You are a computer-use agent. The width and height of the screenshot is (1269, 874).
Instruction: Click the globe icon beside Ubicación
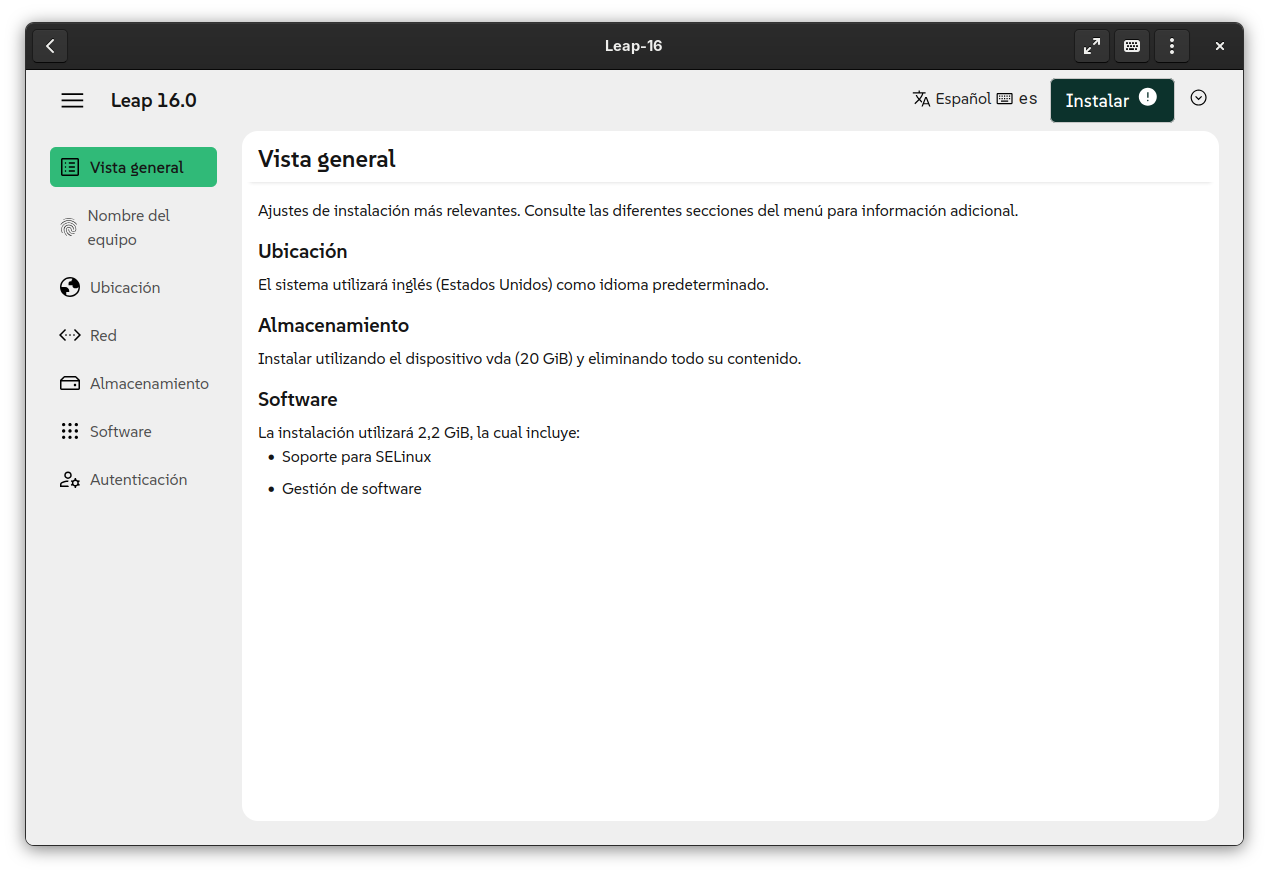click(69, 287)
